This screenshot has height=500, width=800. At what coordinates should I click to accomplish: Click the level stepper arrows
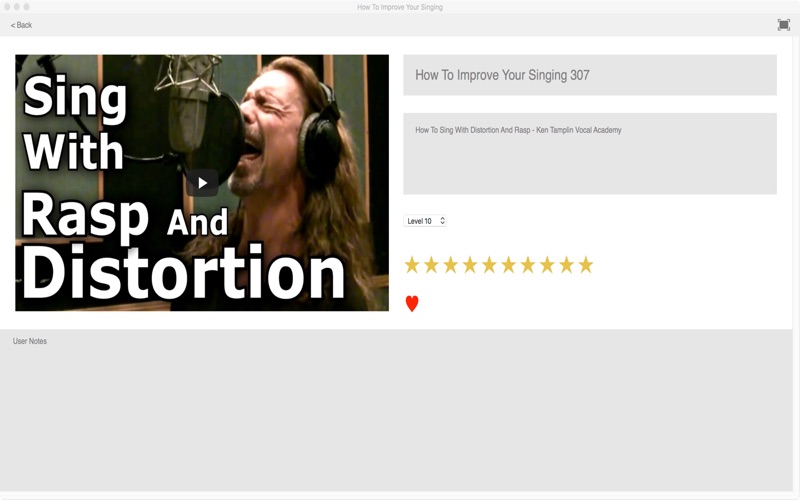(442, 221)
